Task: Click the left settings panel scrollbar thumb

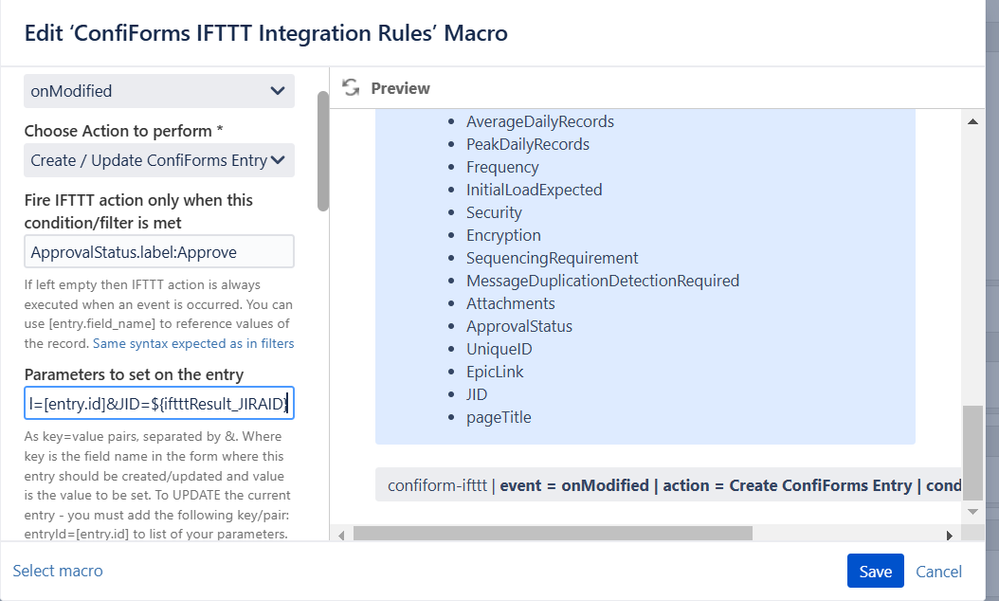Action: click(322, 150)
